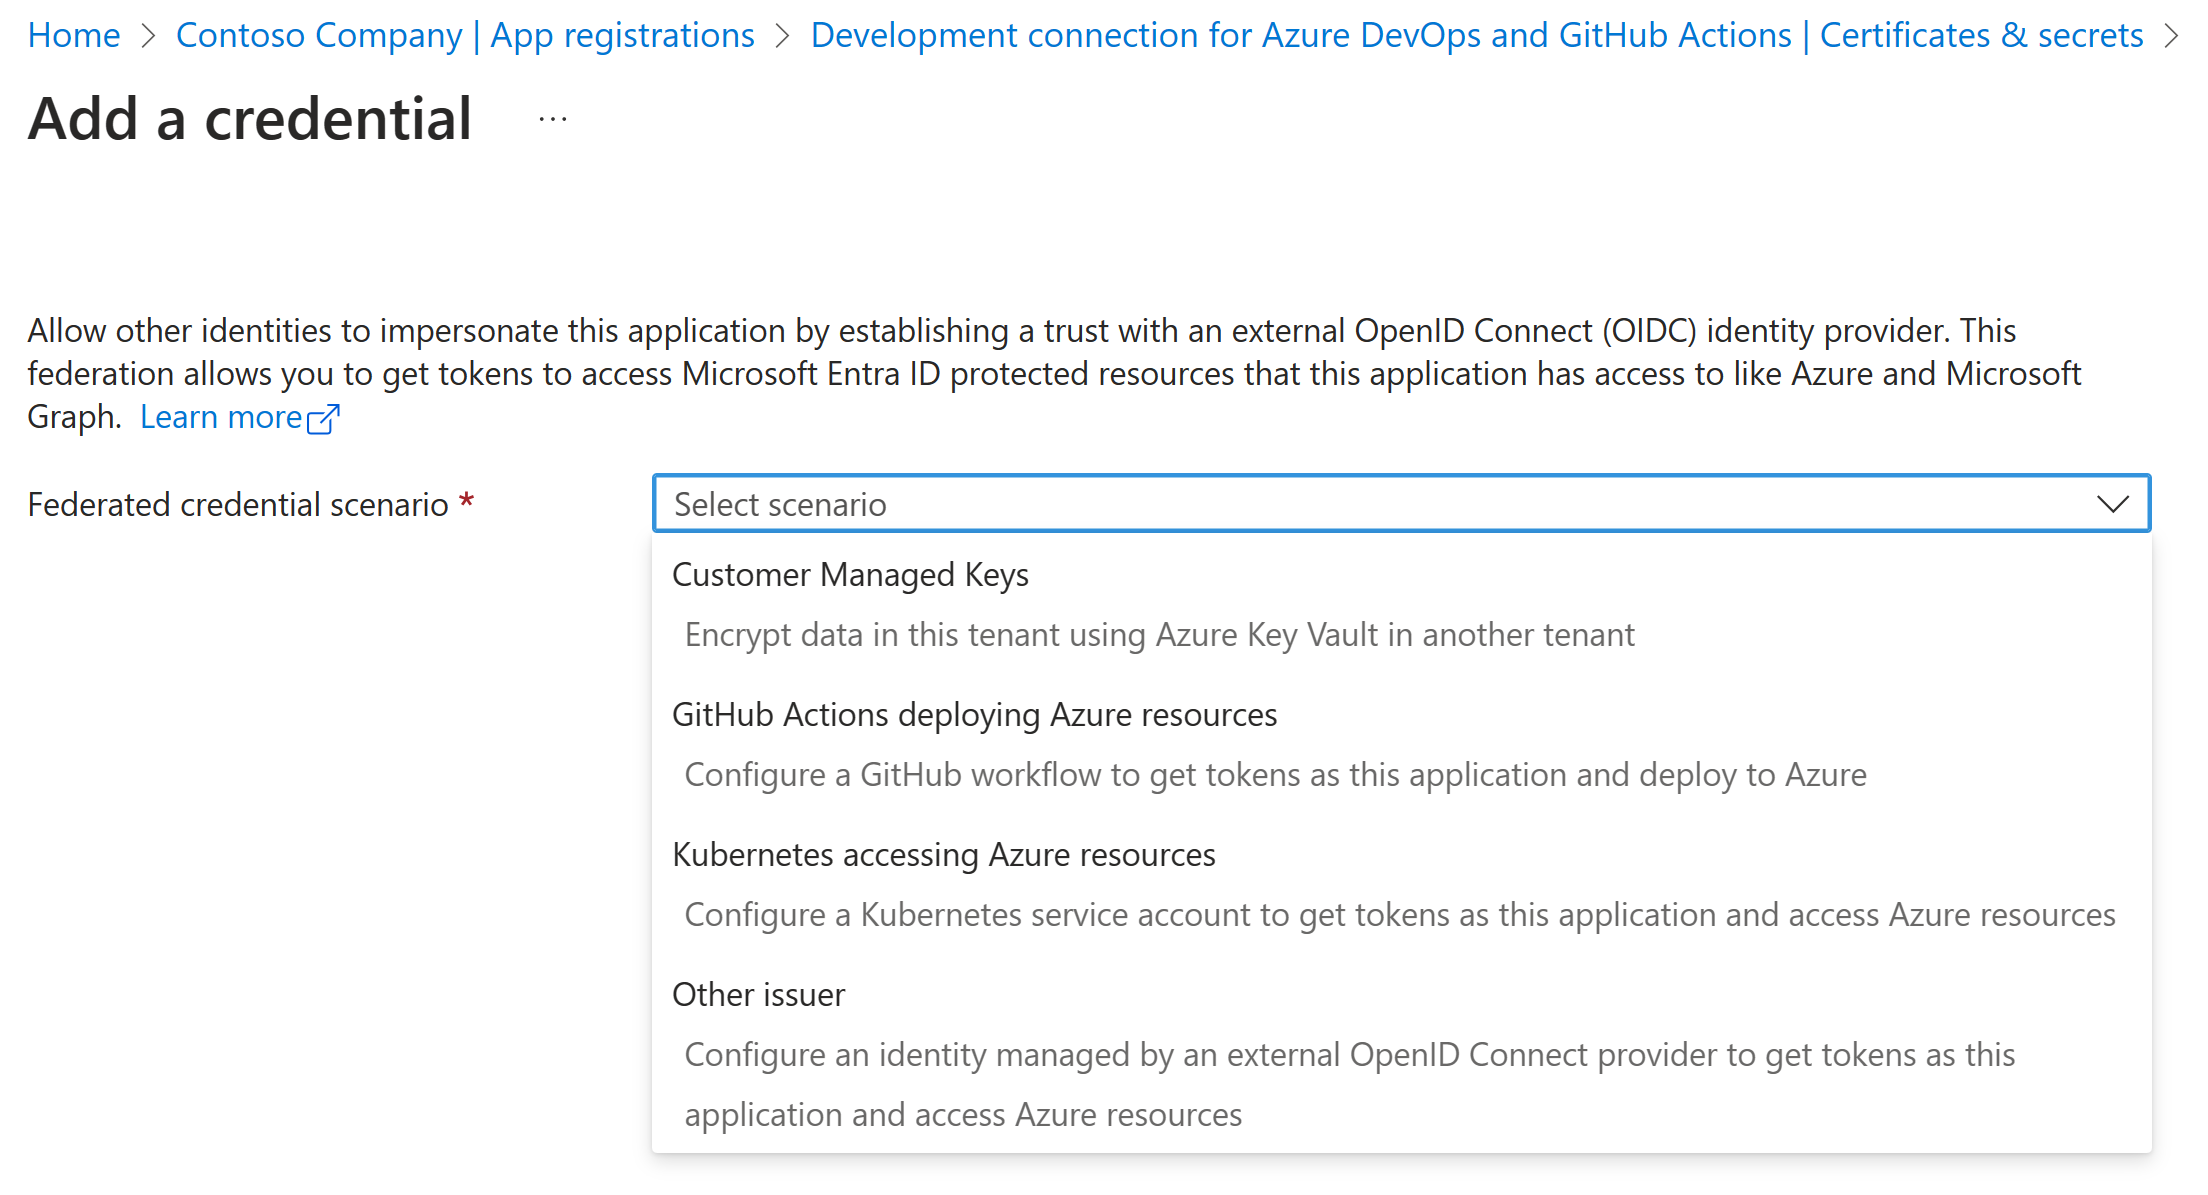Open the ellipsis more options menu
The height and width of the screenshot is (1195, 2208).
[552, 120]
